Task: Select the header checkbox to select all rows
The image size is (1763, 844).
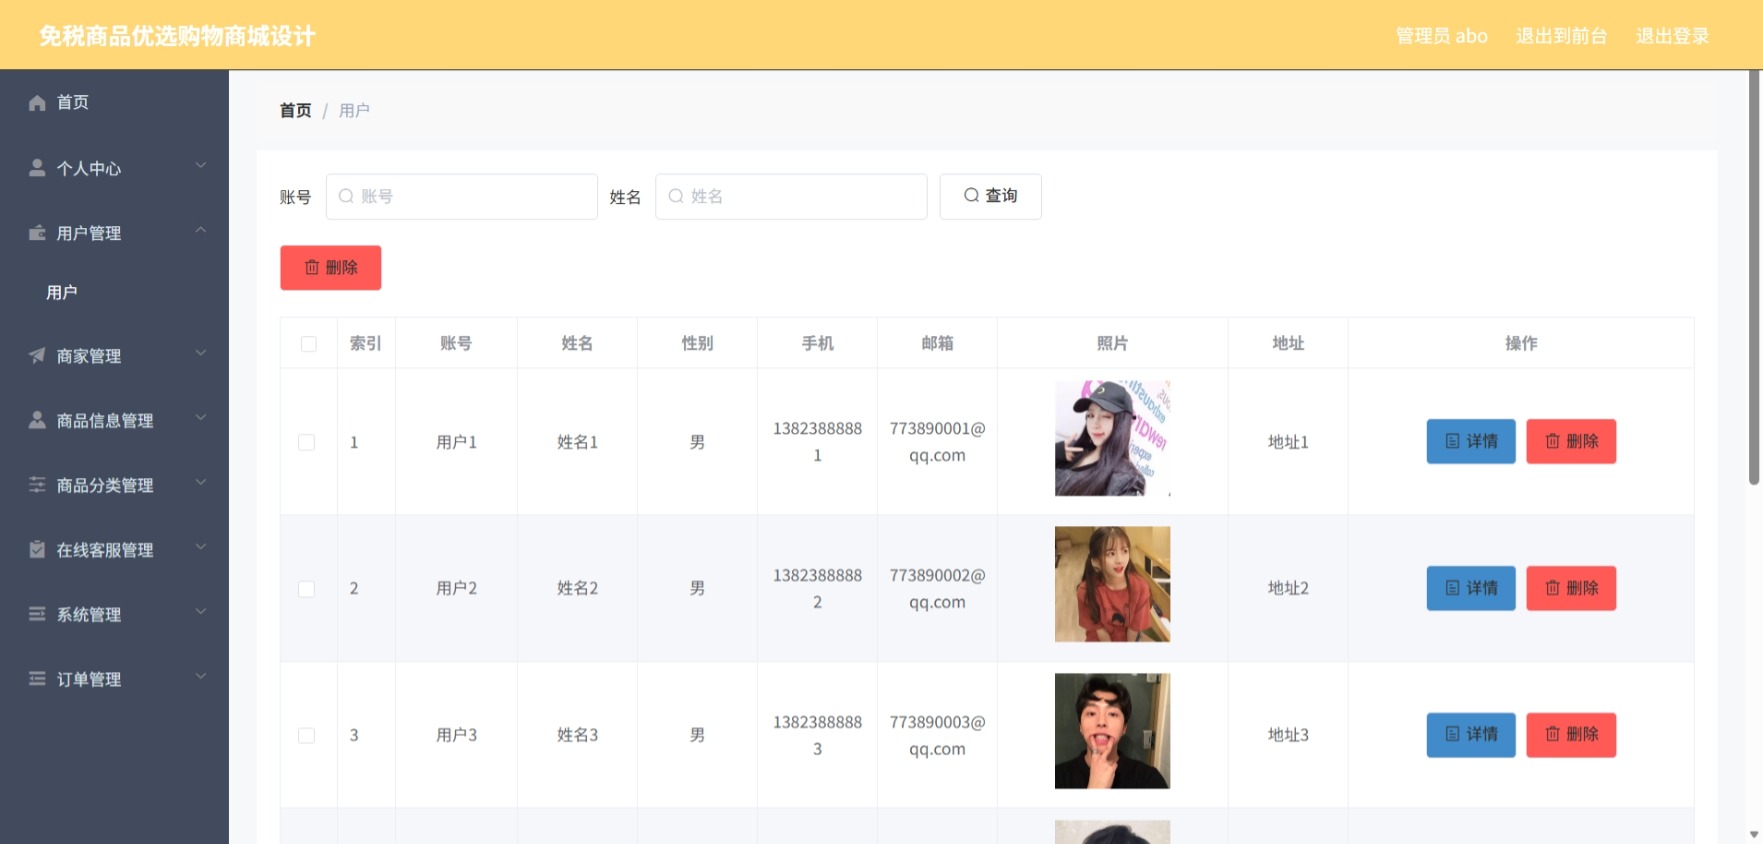Action: 309,344
